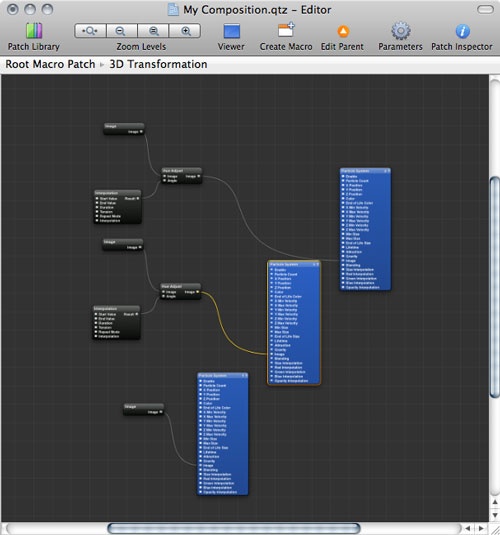
Task: Click Color port on rightmost Particle System
Action: click(343, 198)
